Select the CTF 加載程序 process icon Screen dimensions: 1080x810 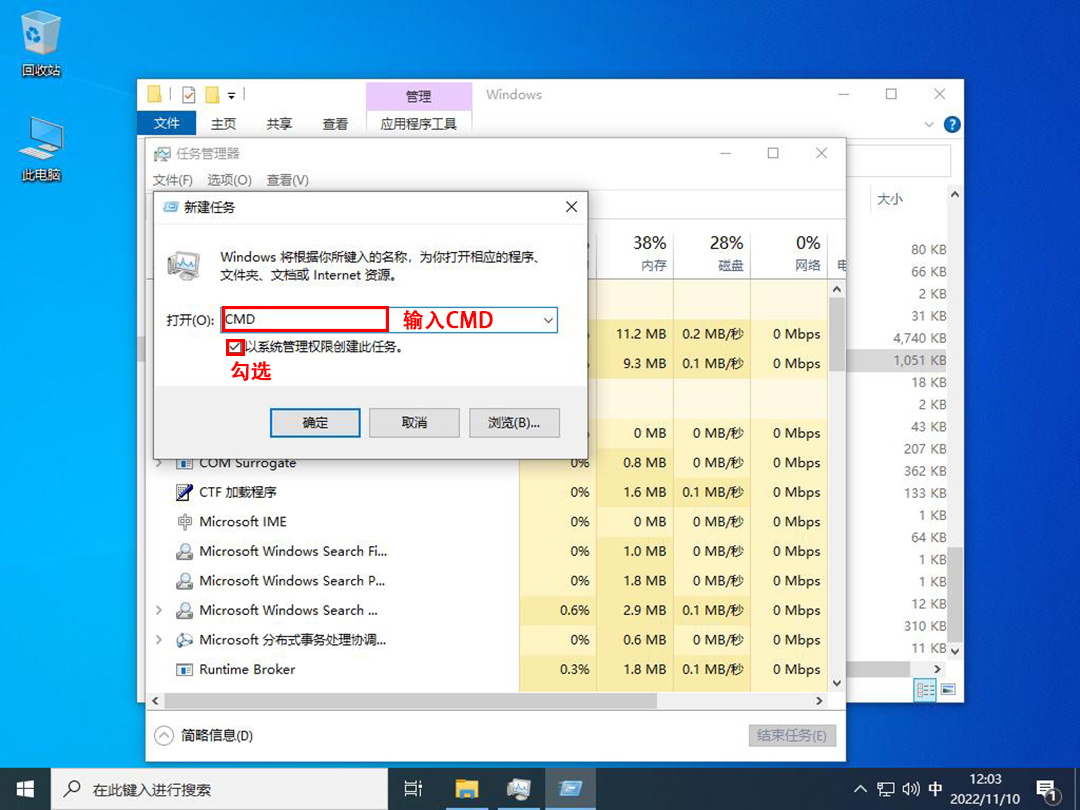point(184,492)
